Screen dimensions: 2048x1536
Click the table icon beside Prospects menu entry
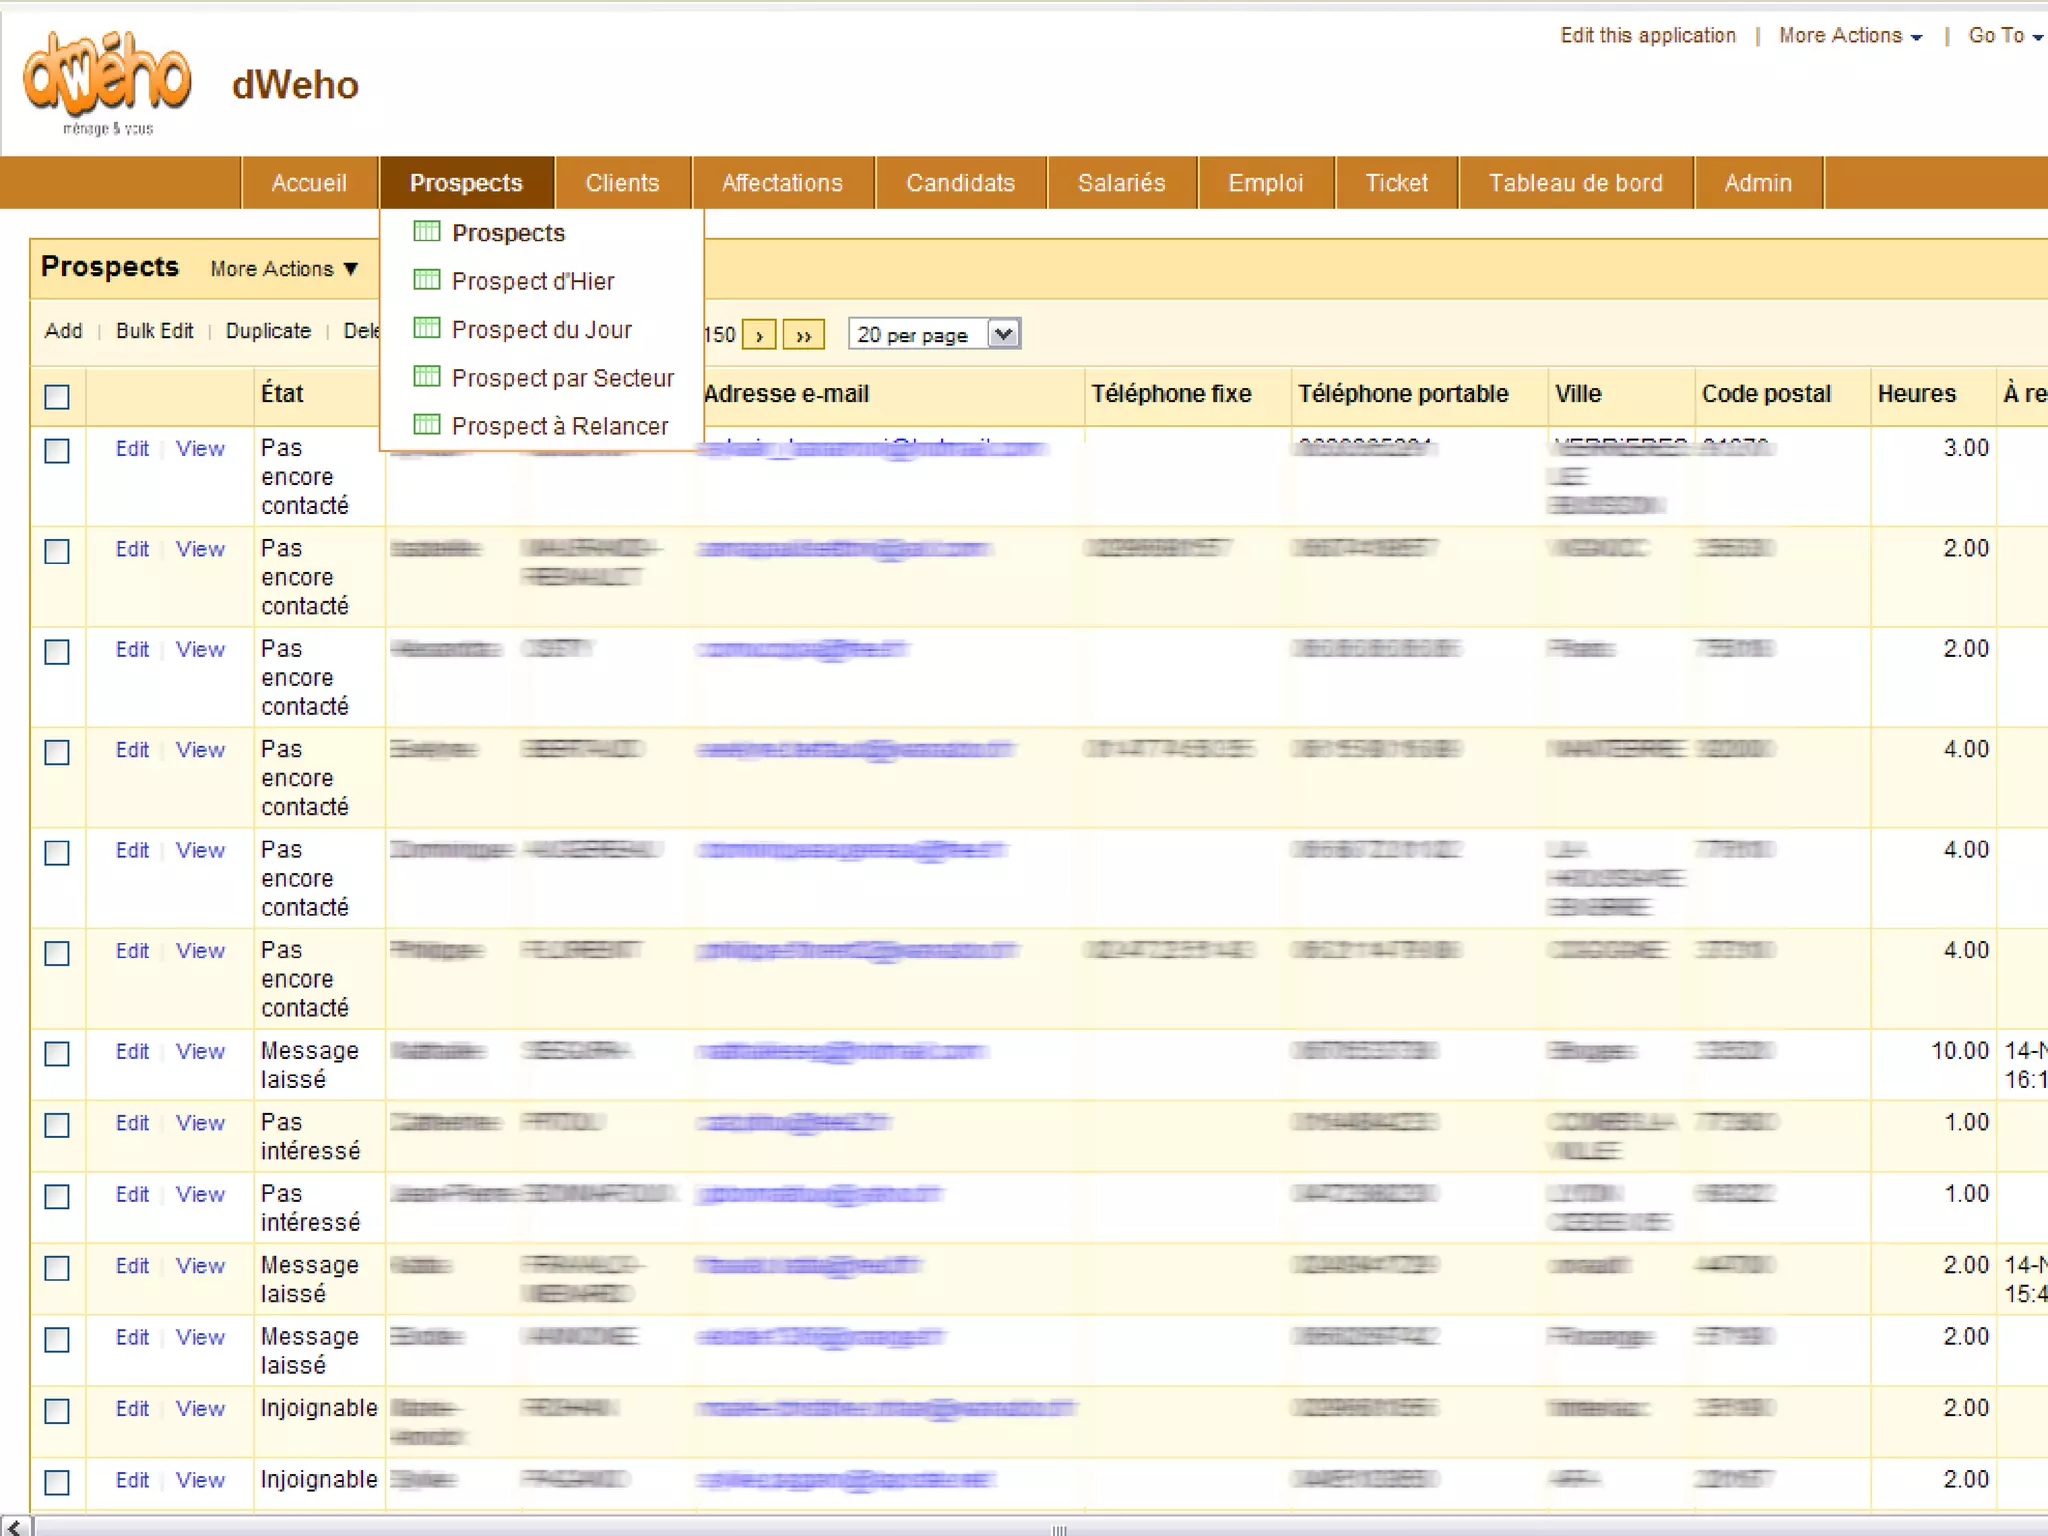coord(427,232)
